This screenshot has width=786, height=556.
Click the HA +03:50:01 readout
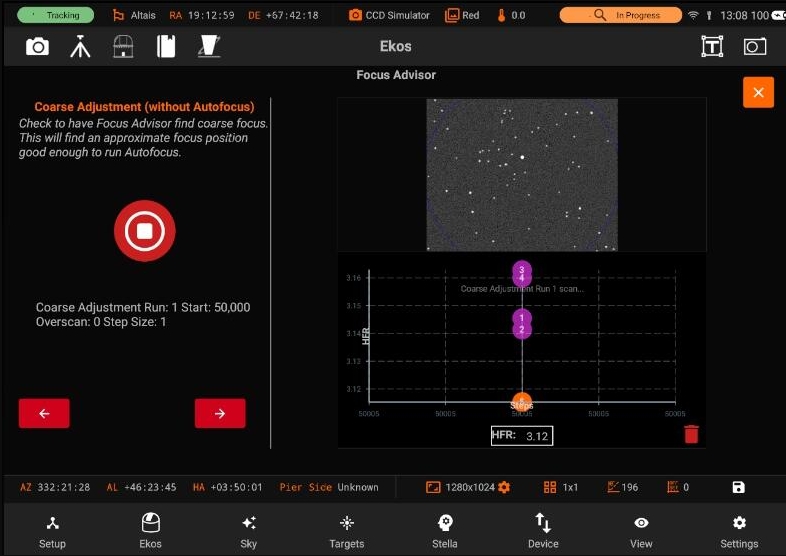228,487
